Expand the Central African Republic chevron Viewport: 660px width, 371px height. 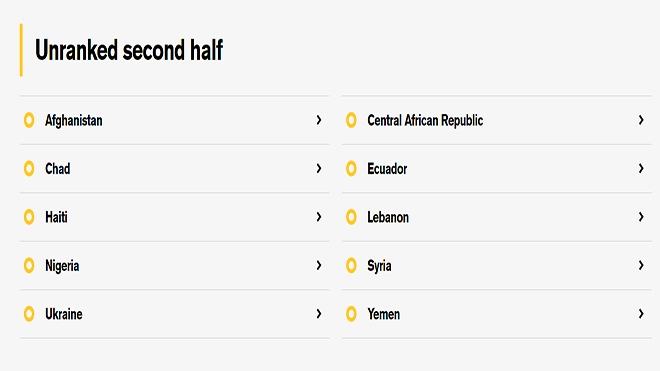pos(641,120)
